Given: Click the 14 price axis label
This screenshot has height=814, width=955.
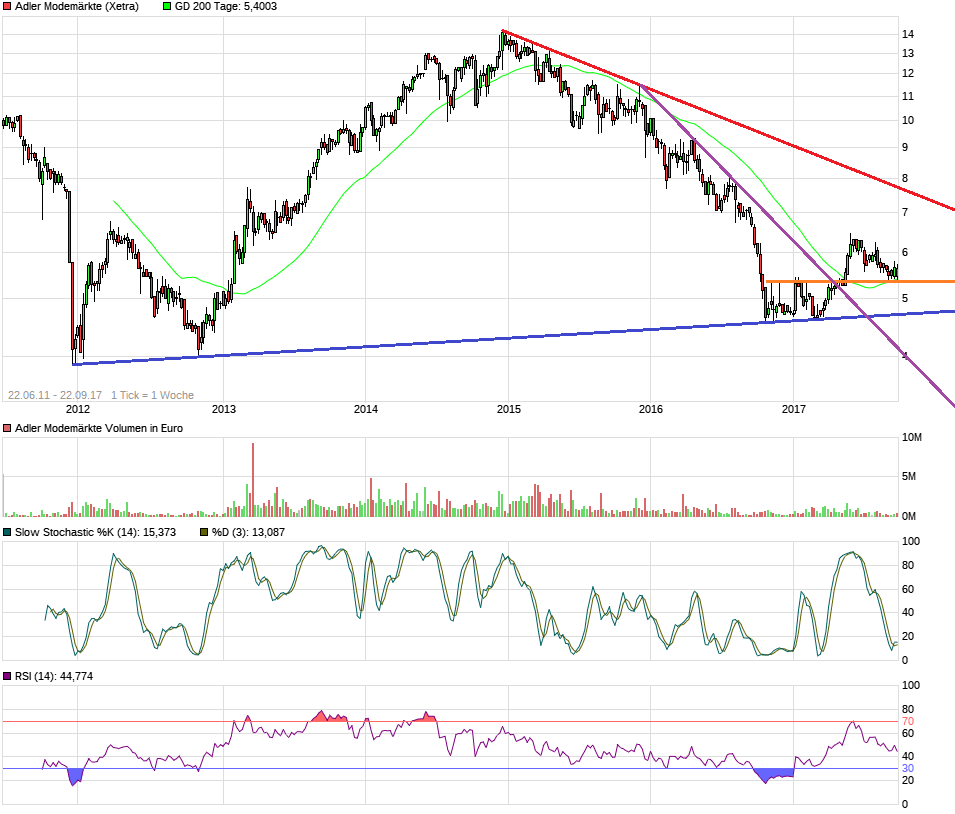Looking at the screenshot, I should 909,34.
